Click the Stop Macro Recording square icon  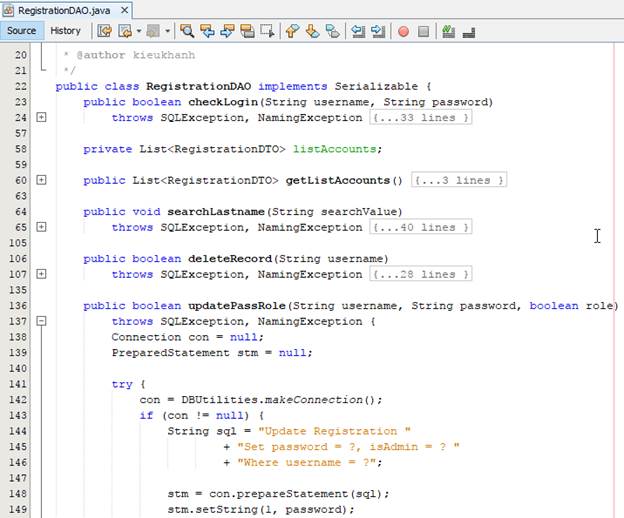[423, 31]
